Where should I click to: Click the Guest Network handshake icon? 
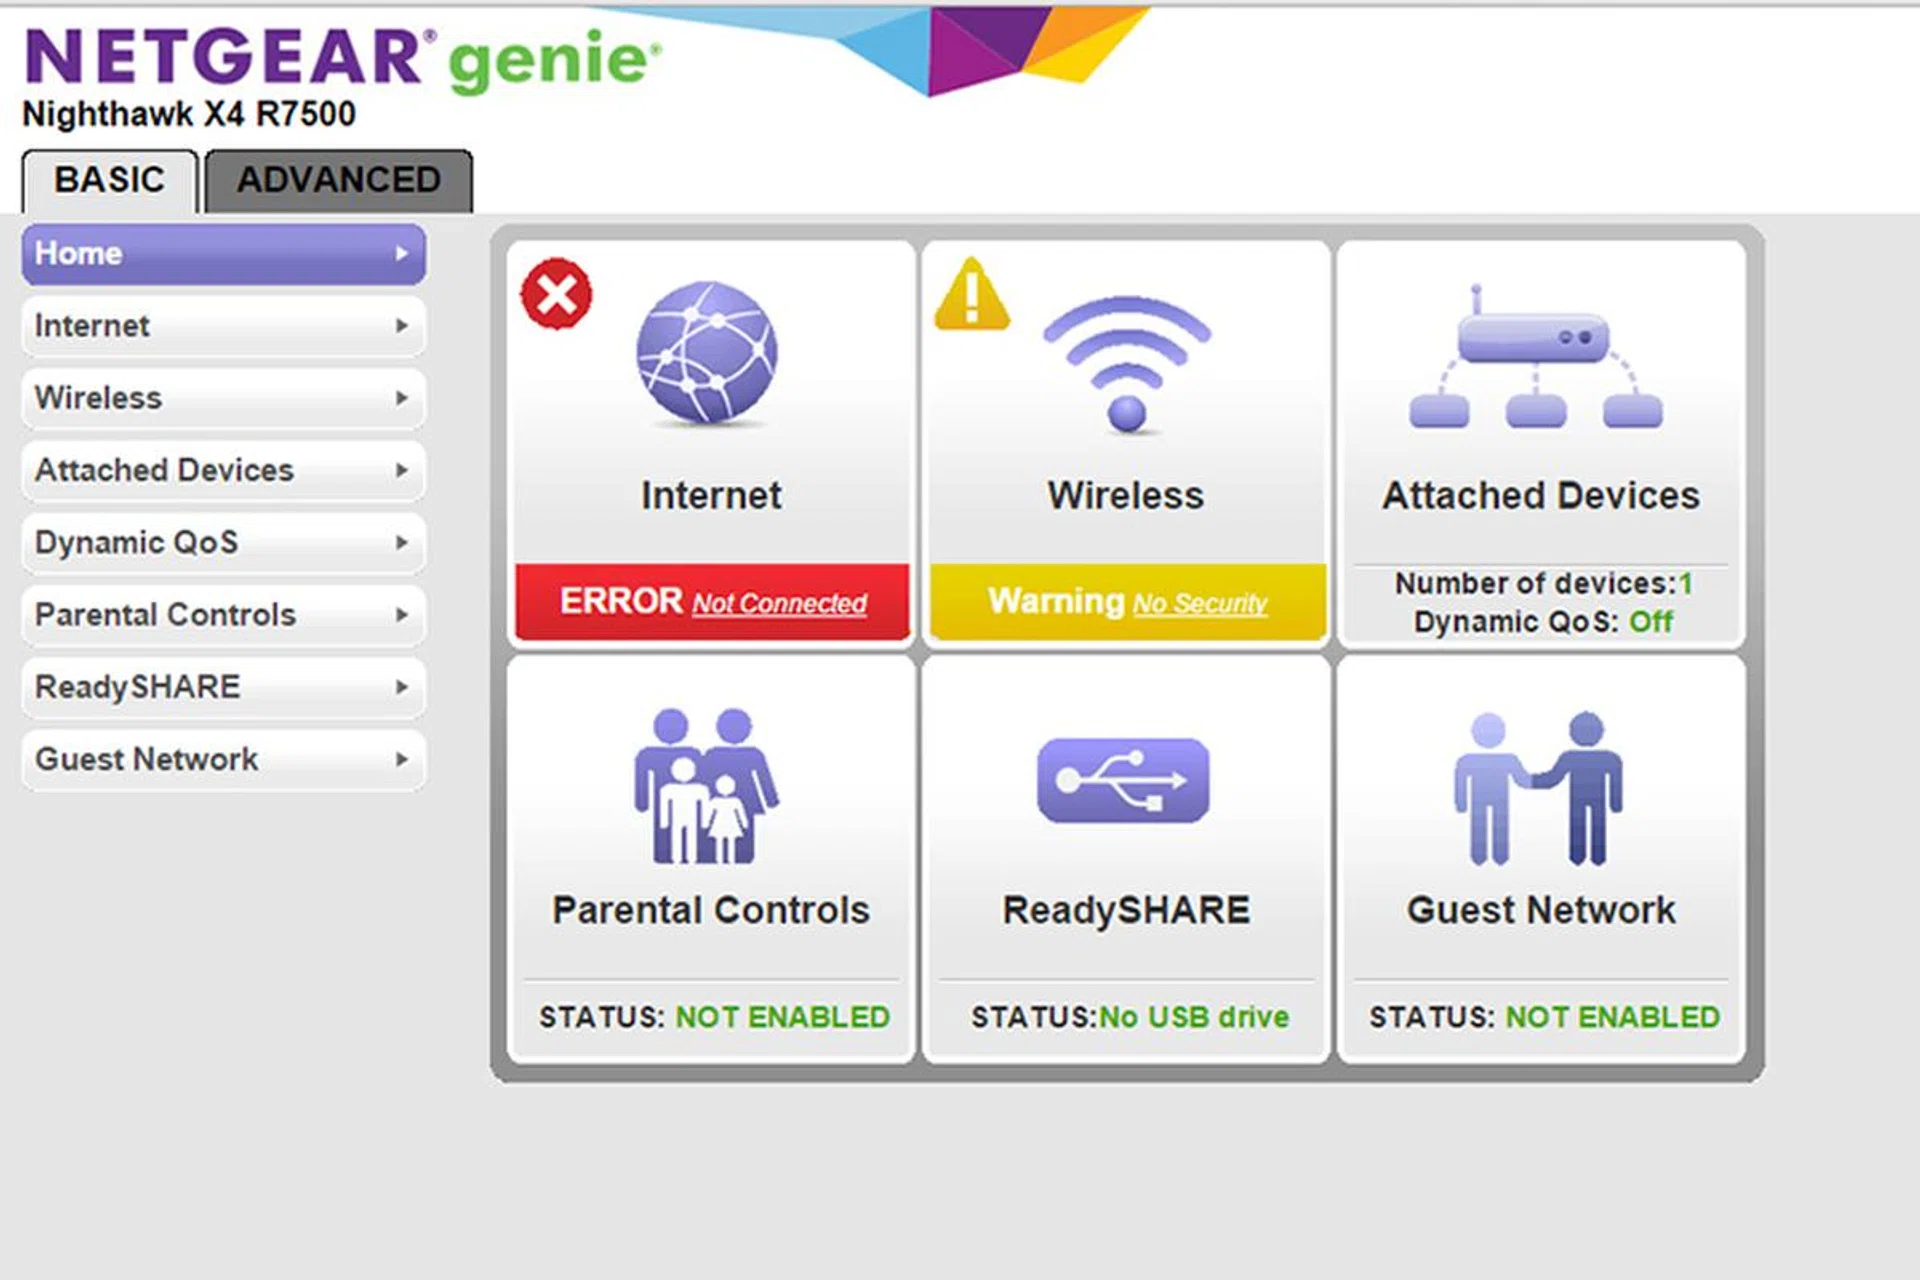[x=1538, y=788]
